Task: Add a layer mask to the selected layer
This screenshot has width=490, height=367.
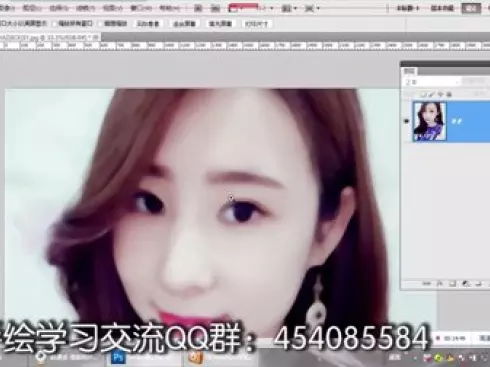Action: pyautogui.click(x=452, y=284)
